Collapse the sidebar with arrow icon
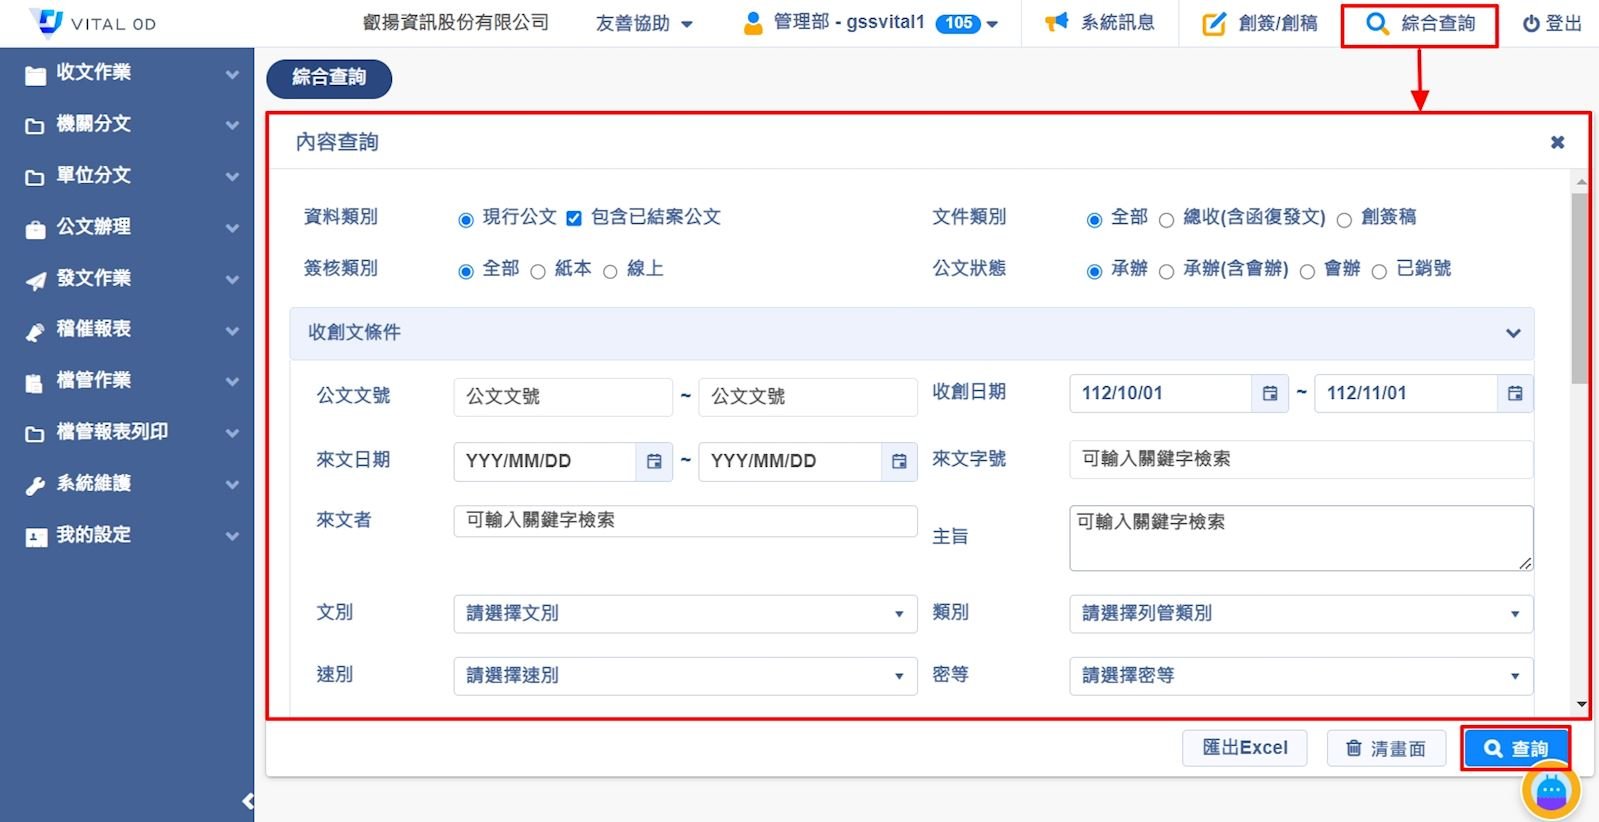 click(247, 801)
